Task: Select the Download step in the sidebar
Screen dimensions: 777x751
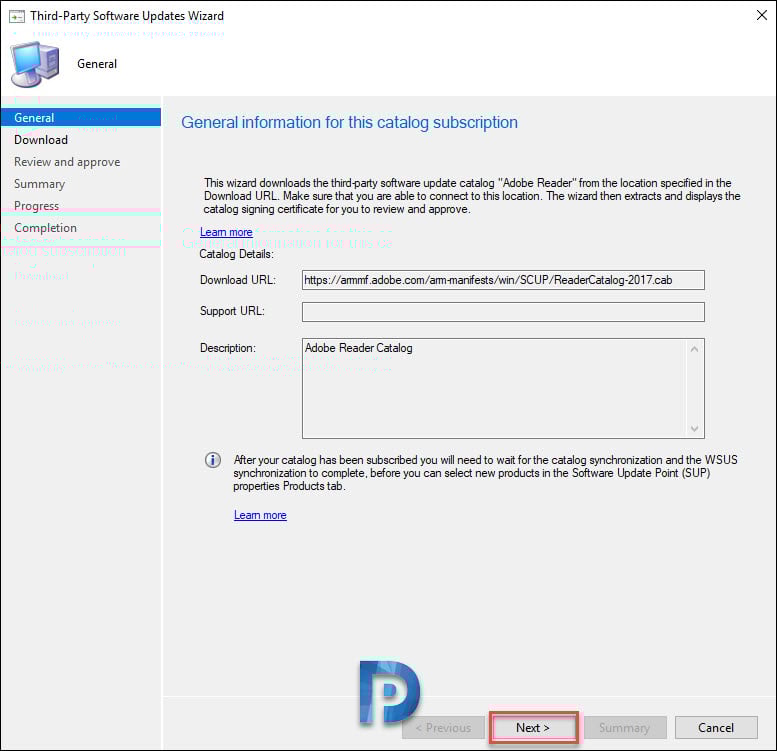Action: click(41, 140)
